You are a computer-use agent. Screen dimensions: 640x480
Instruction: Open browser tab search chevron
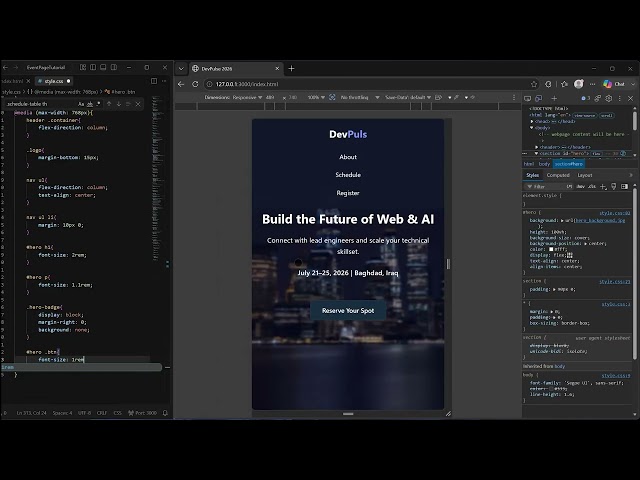pyautogui.click(x=181, y=69)
